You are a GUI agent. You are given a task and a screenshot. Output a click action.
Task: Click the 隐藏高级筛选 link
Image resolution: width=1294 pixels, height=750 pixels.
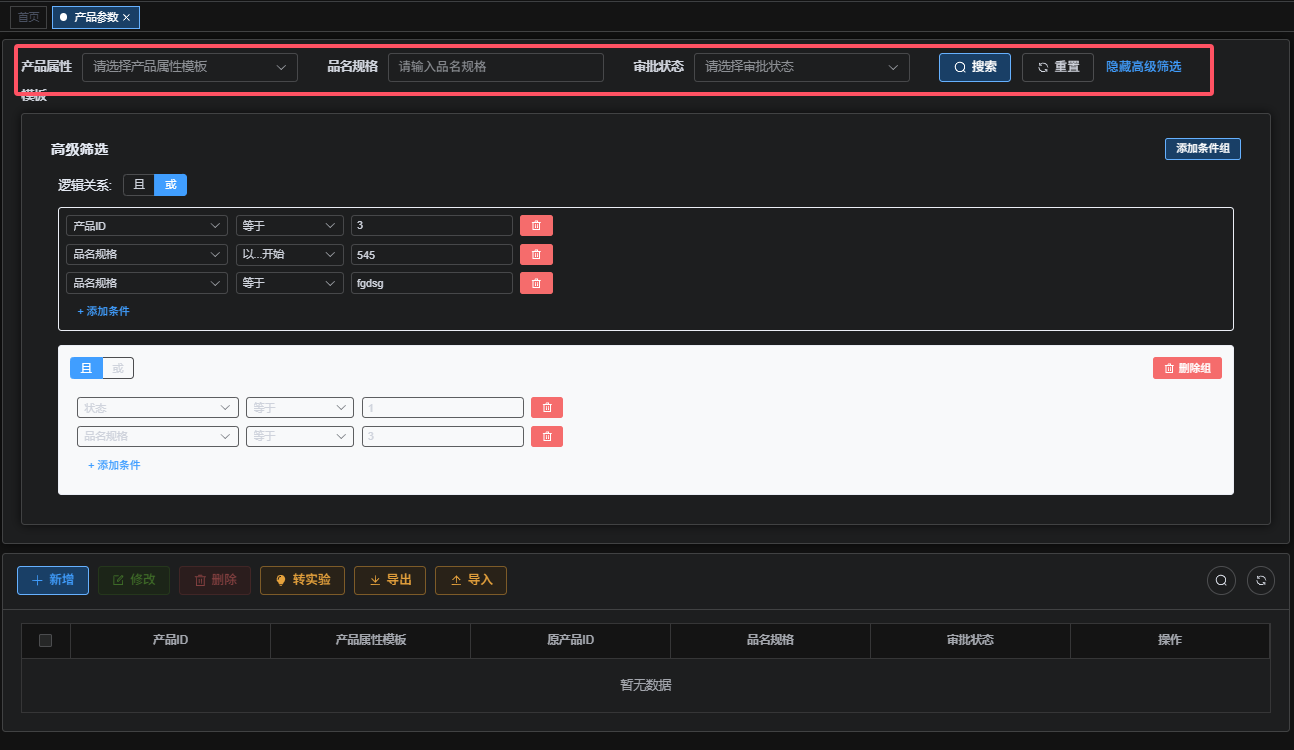pos(1143,67)
